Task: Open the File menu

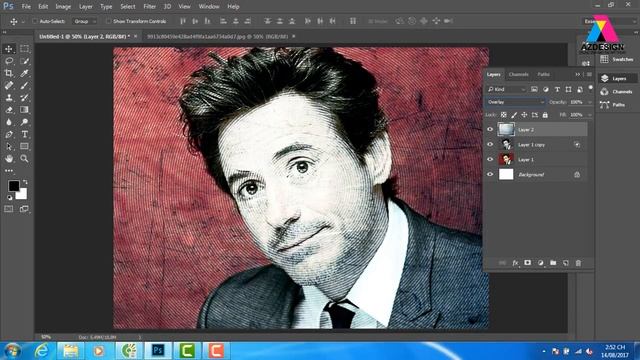Action: (x=26, y=7)
